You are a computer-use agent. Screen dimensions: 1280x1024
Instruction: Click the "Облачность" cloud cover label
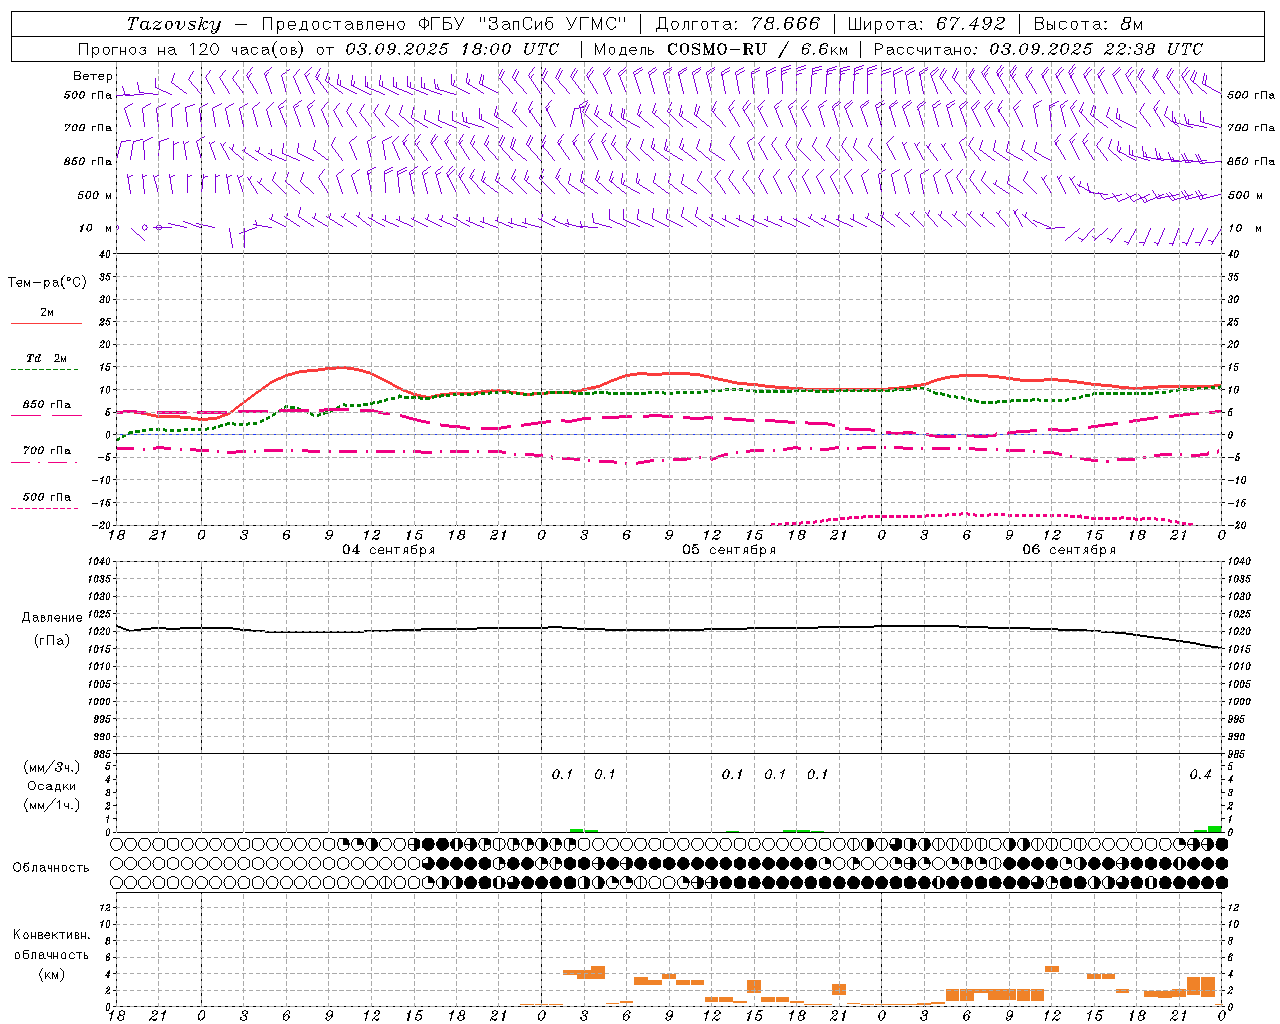click(x=51, y=868)
